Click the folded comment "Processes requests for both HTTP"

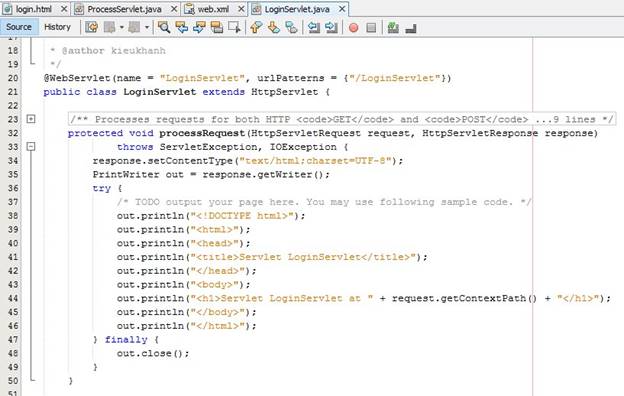(341, 119)
